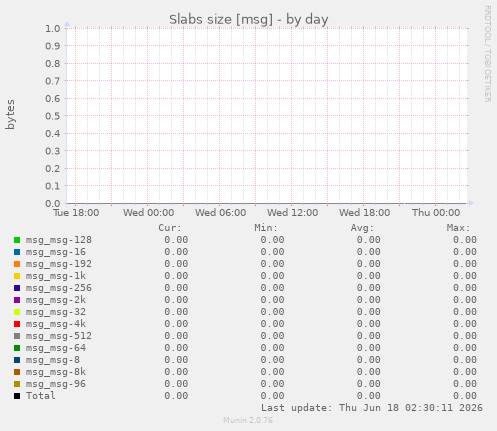The image size is (497, 431).
Task: Click the Max value for Total row
Action: tap(465, 396)
